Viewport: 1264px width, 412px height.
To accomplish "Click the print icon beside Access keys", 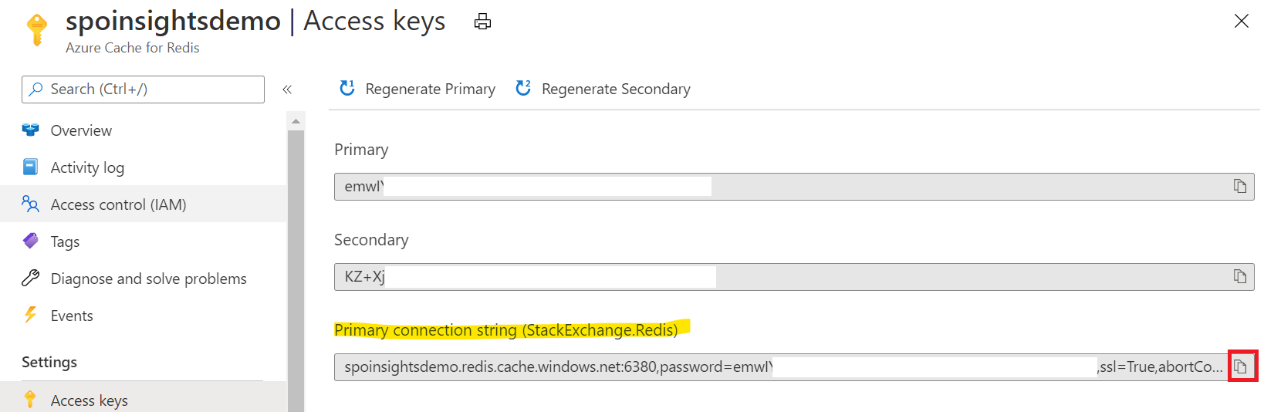I will 483,21.
